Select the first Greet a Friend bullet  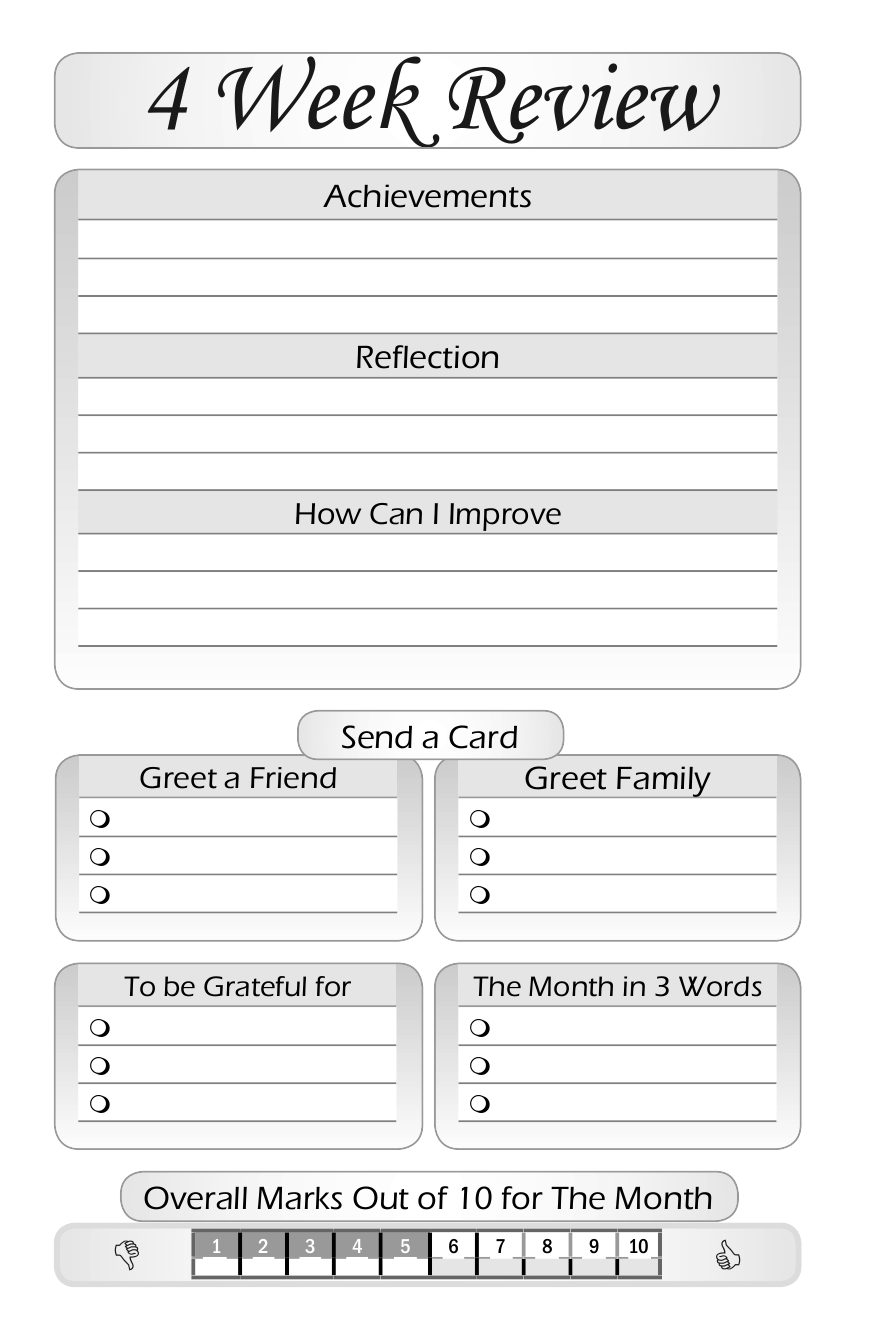(99, 819)
